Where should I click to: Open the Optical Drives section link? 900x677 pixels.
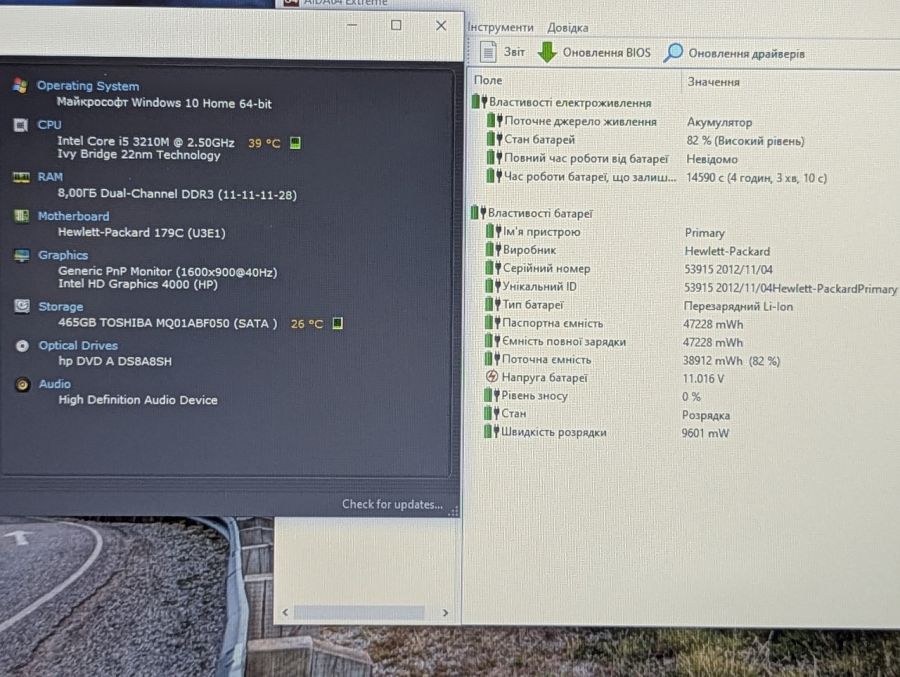78,346
